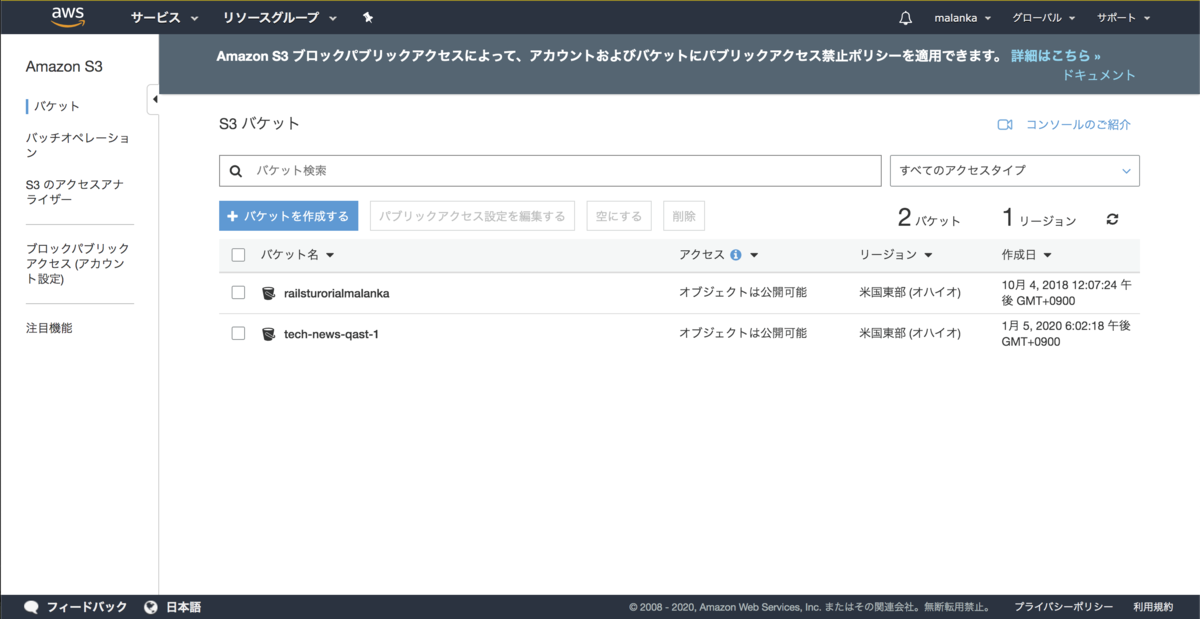Click the 日本語 language selector
Screen dimensions: 1200x619
(183, 607)
